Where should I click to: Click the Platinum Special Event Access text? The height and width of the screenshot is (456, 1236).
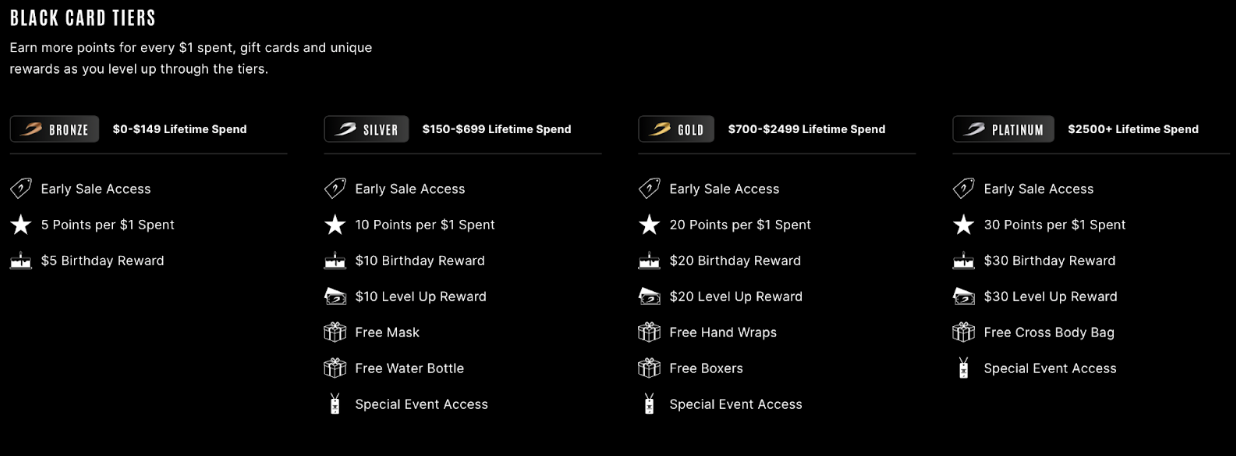(1050, 368)
